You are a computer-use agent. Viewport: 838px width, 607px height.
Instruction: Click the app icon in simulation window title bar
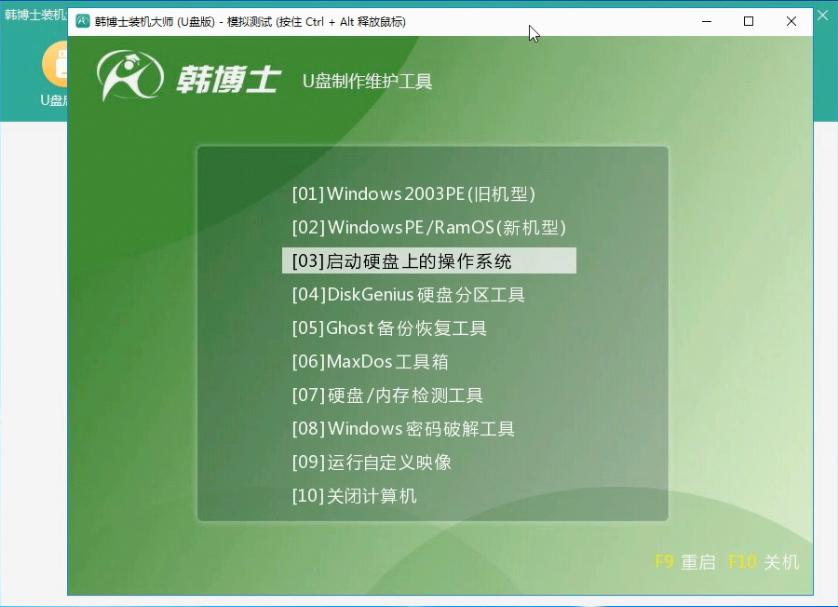(83, 21)
